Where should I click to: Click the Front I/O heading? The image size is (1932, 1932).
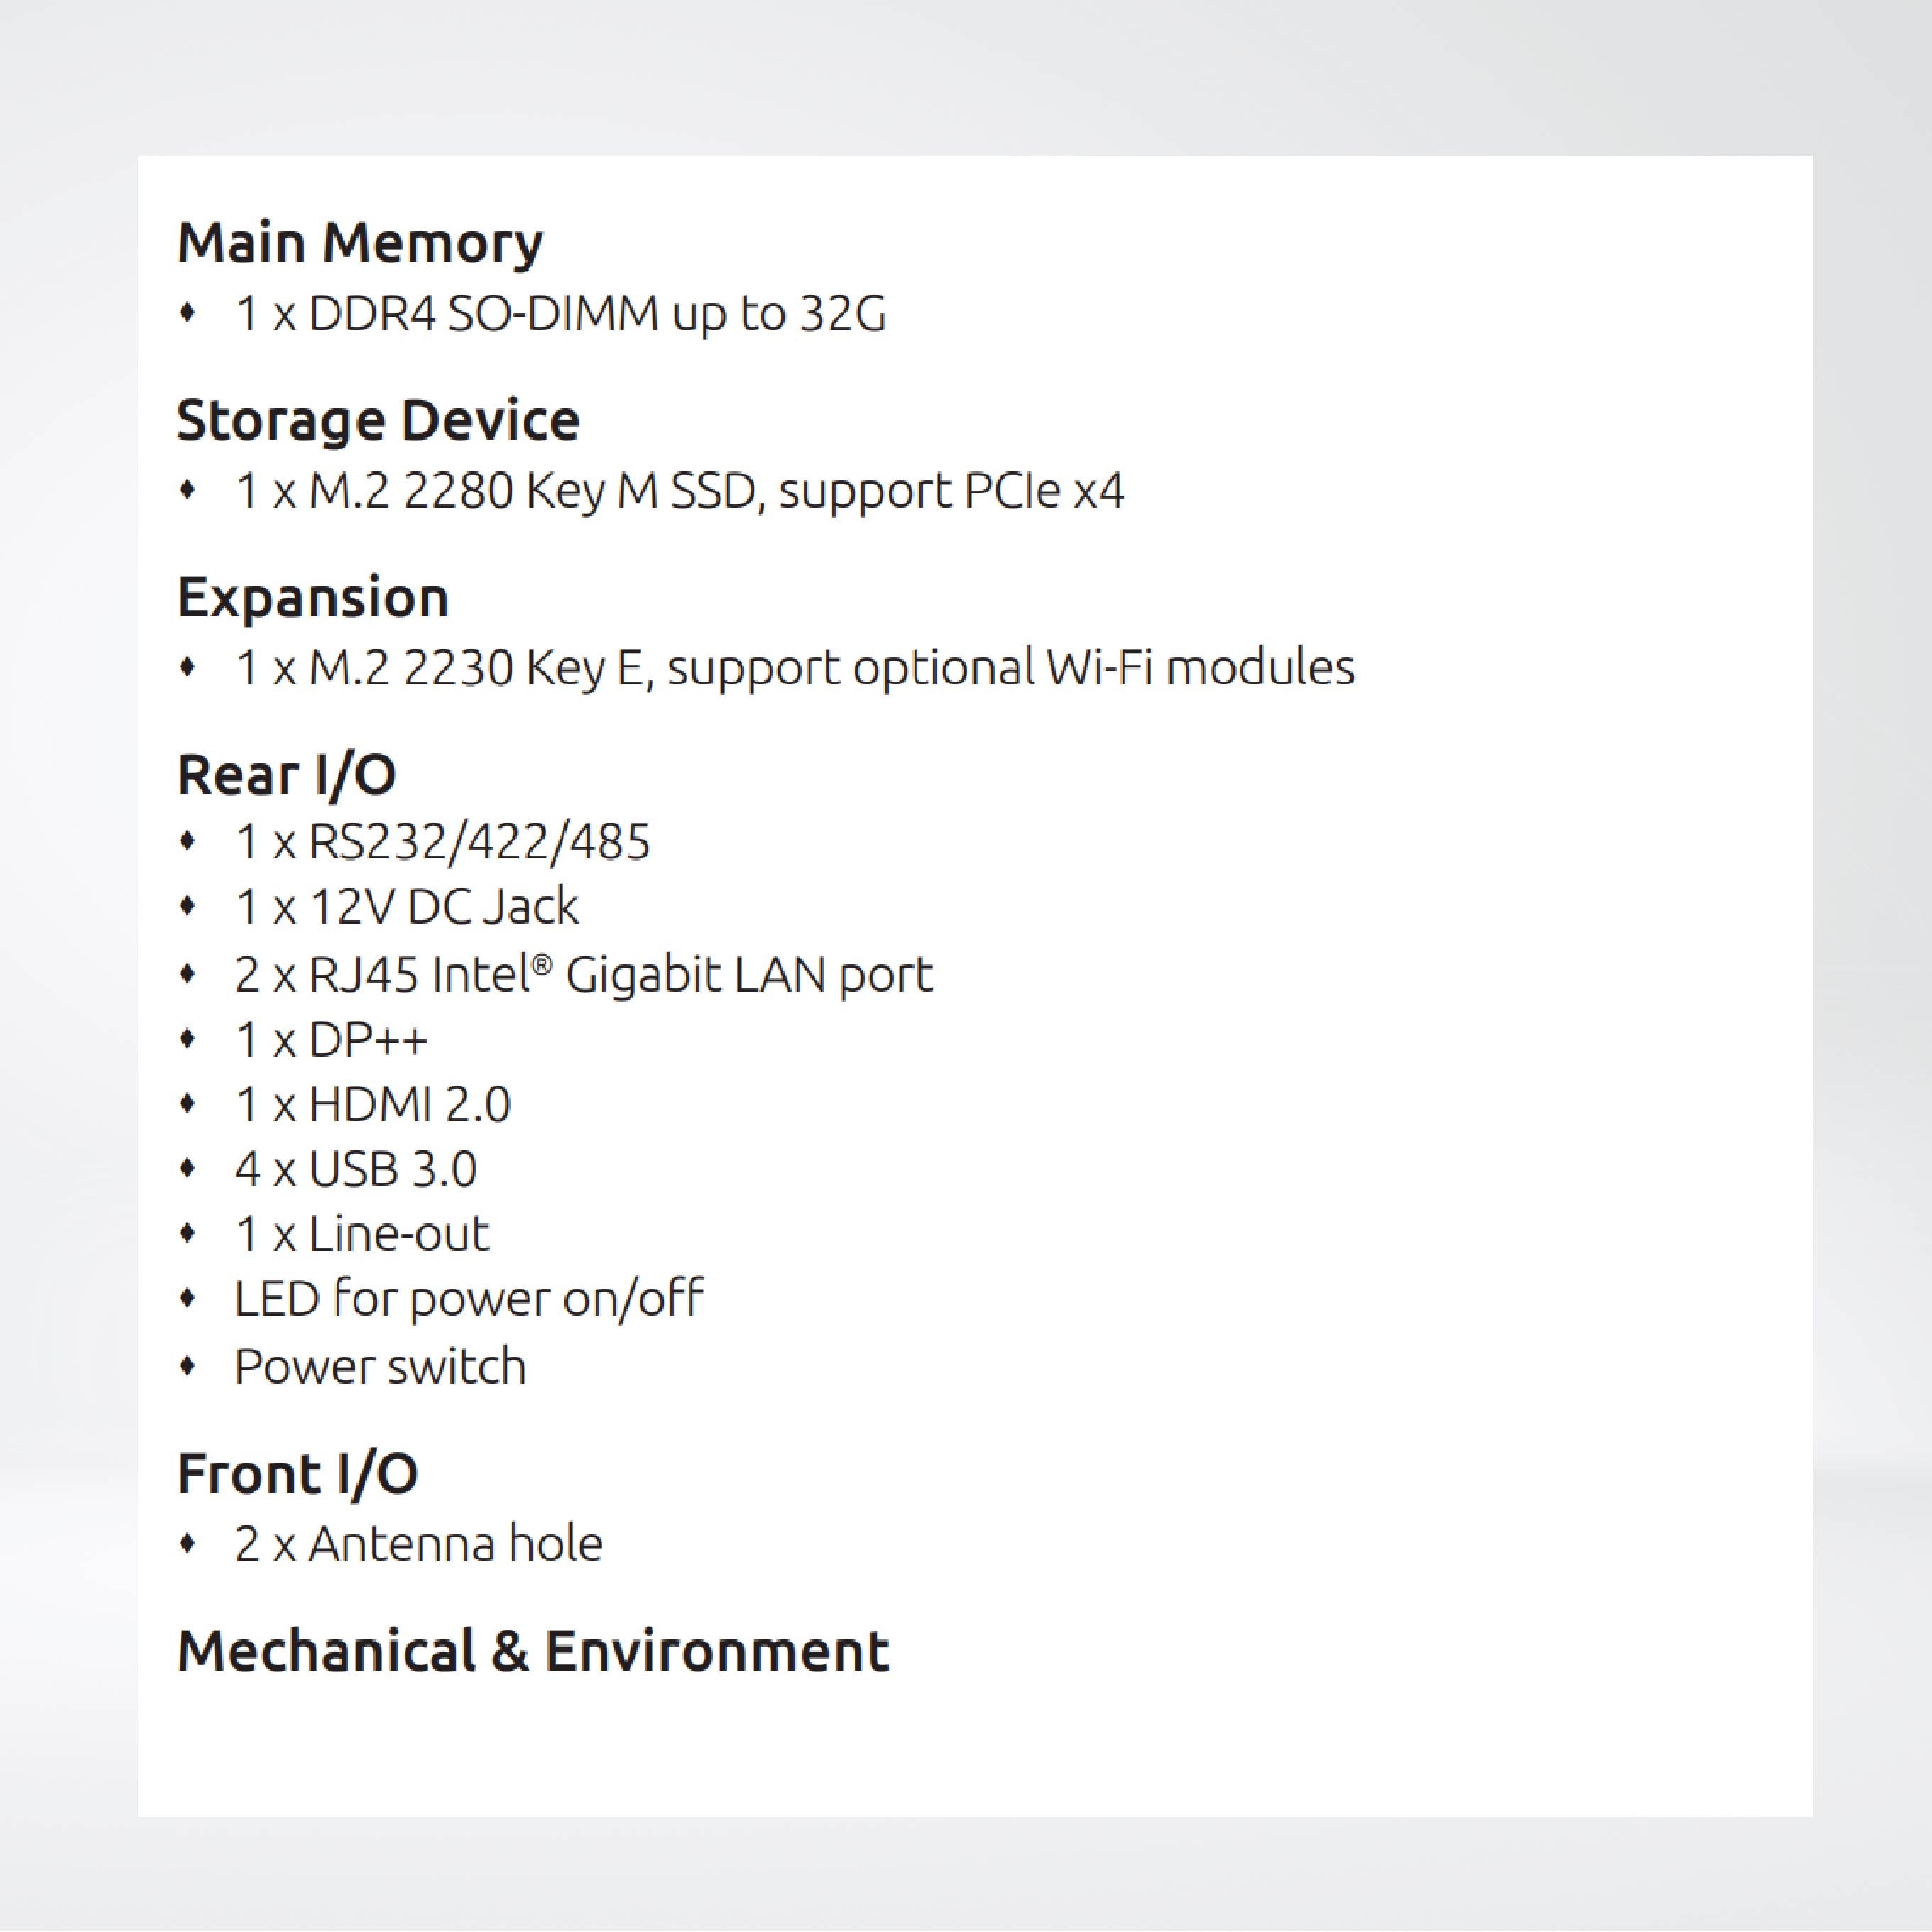click(x=298, y=1473)
